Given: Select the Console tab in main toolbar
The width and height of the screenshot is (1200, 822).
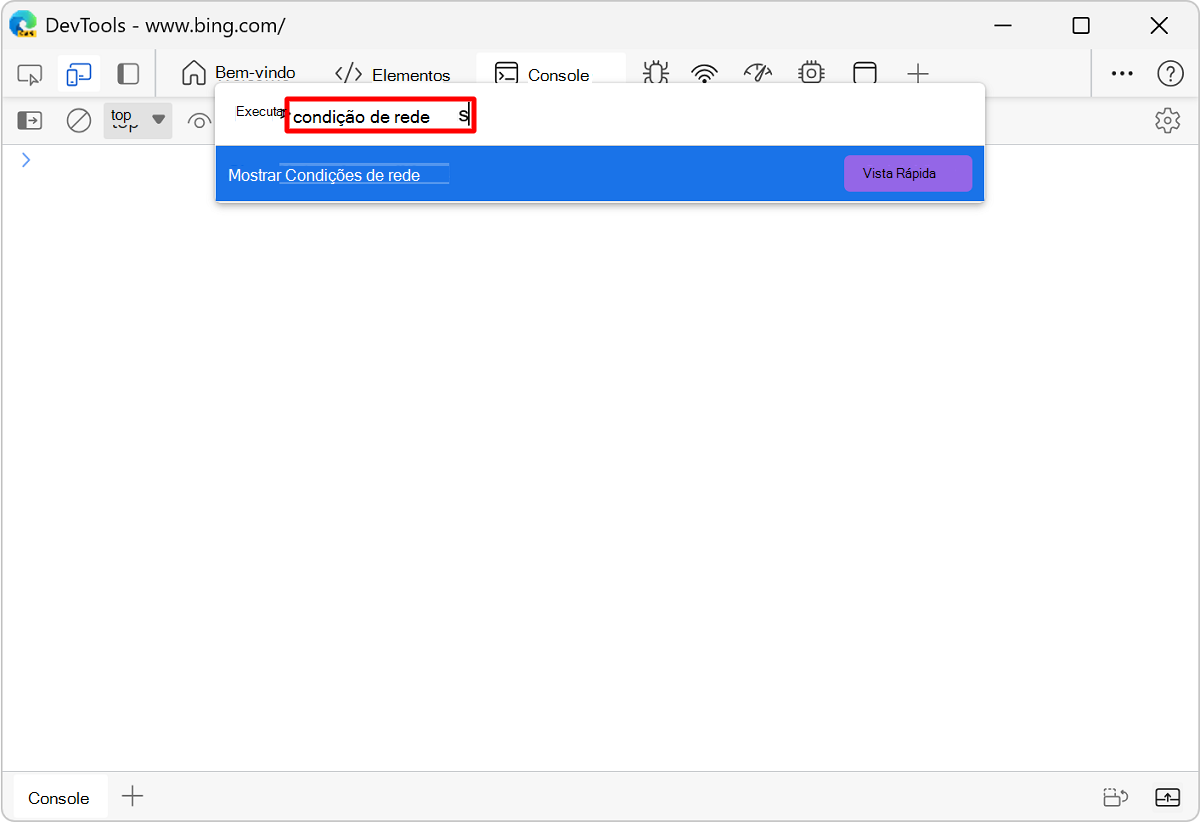Looking at the screenshot, I should [x=551, y=74].
